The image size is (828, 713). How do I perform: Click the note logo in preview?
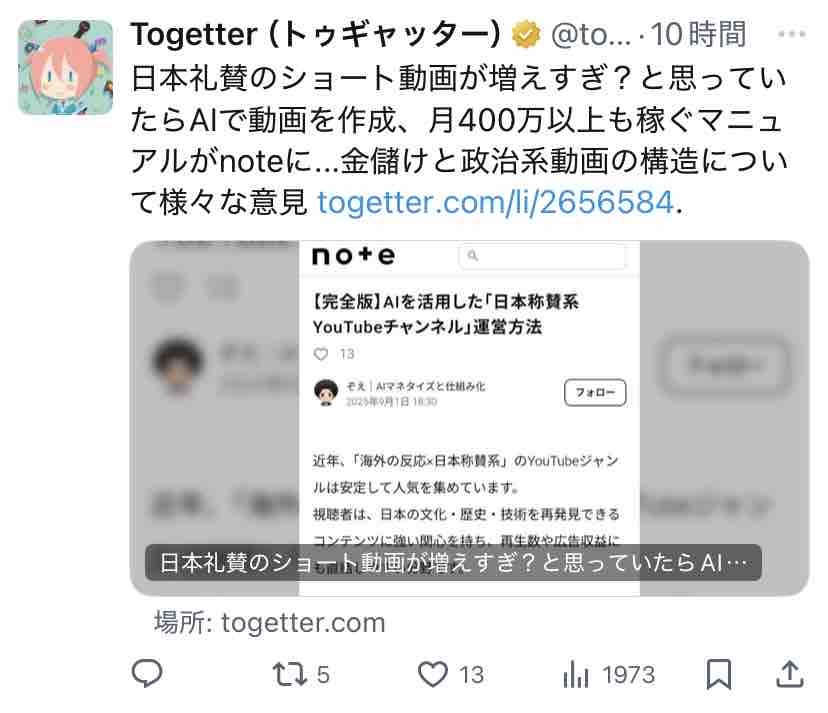(353, 256)
